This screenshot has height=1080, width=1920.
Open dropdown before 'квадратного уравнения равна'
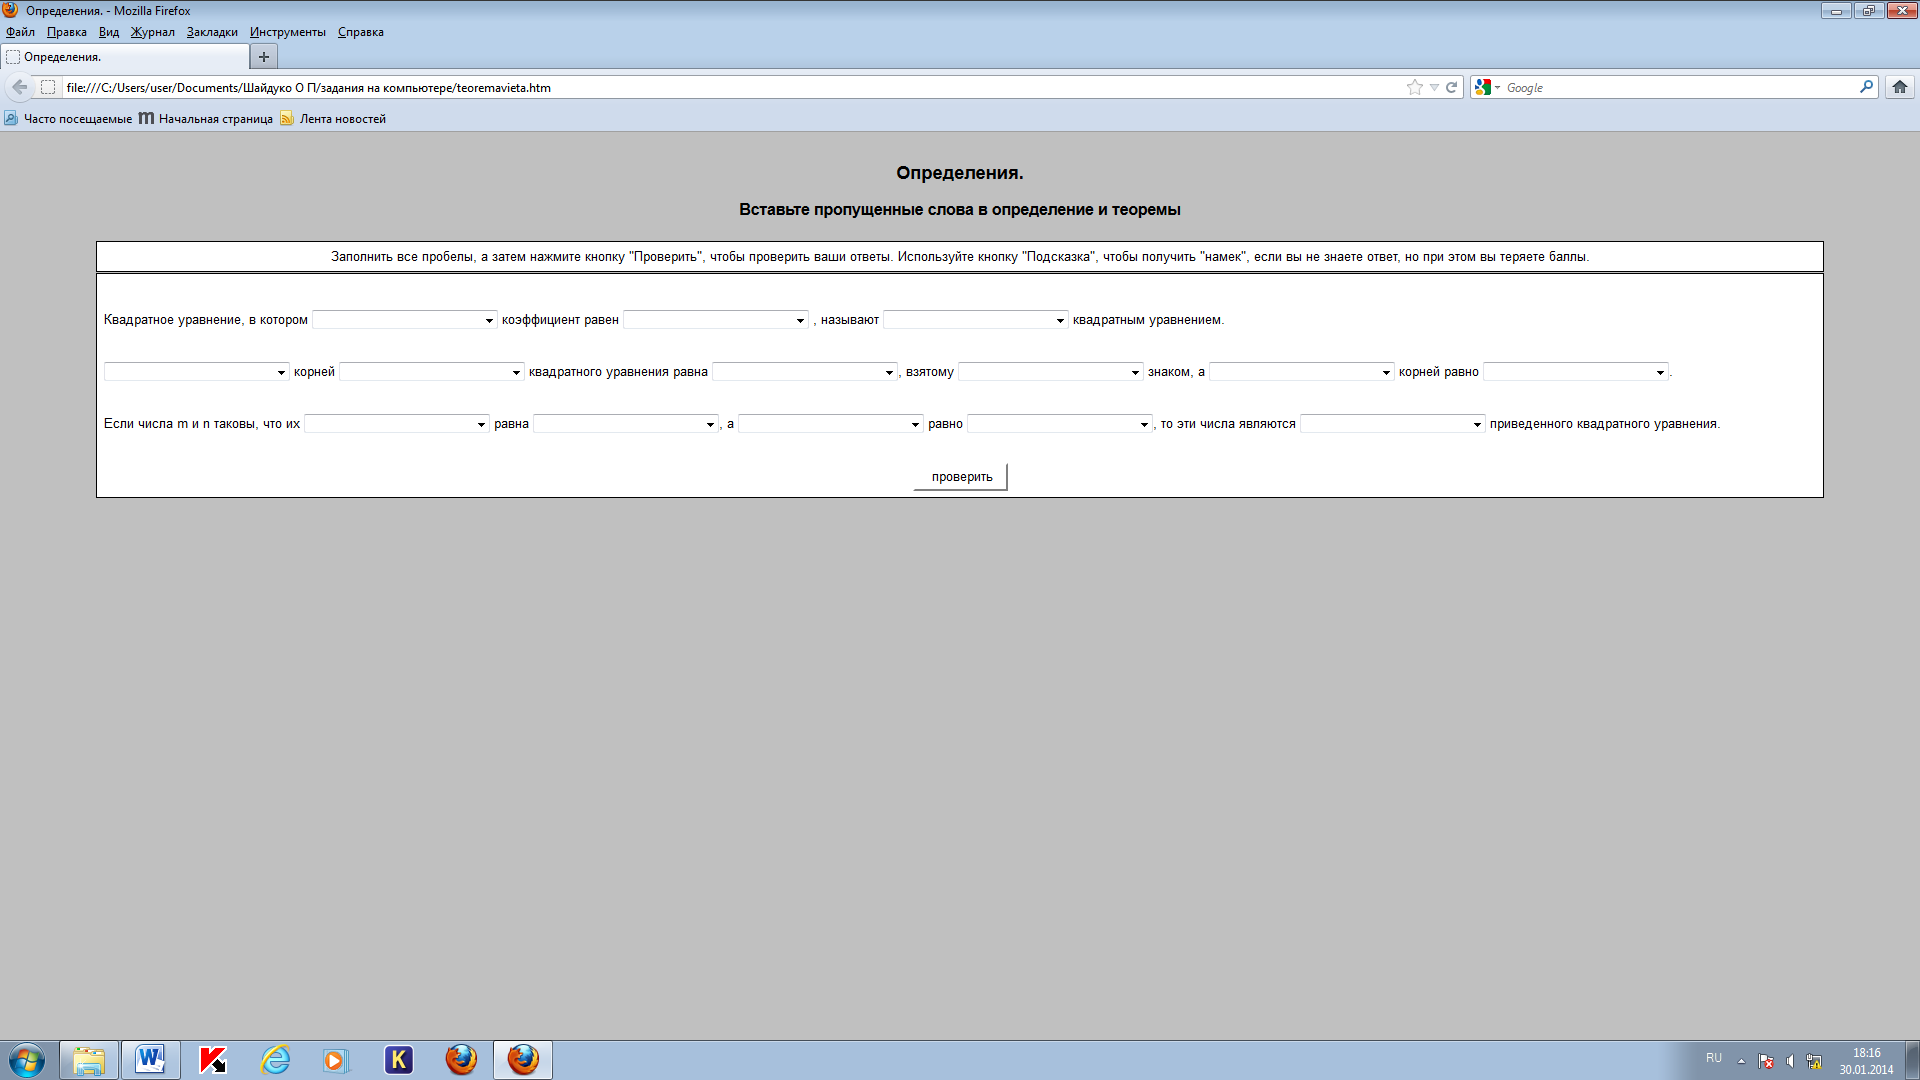point(431,372)
